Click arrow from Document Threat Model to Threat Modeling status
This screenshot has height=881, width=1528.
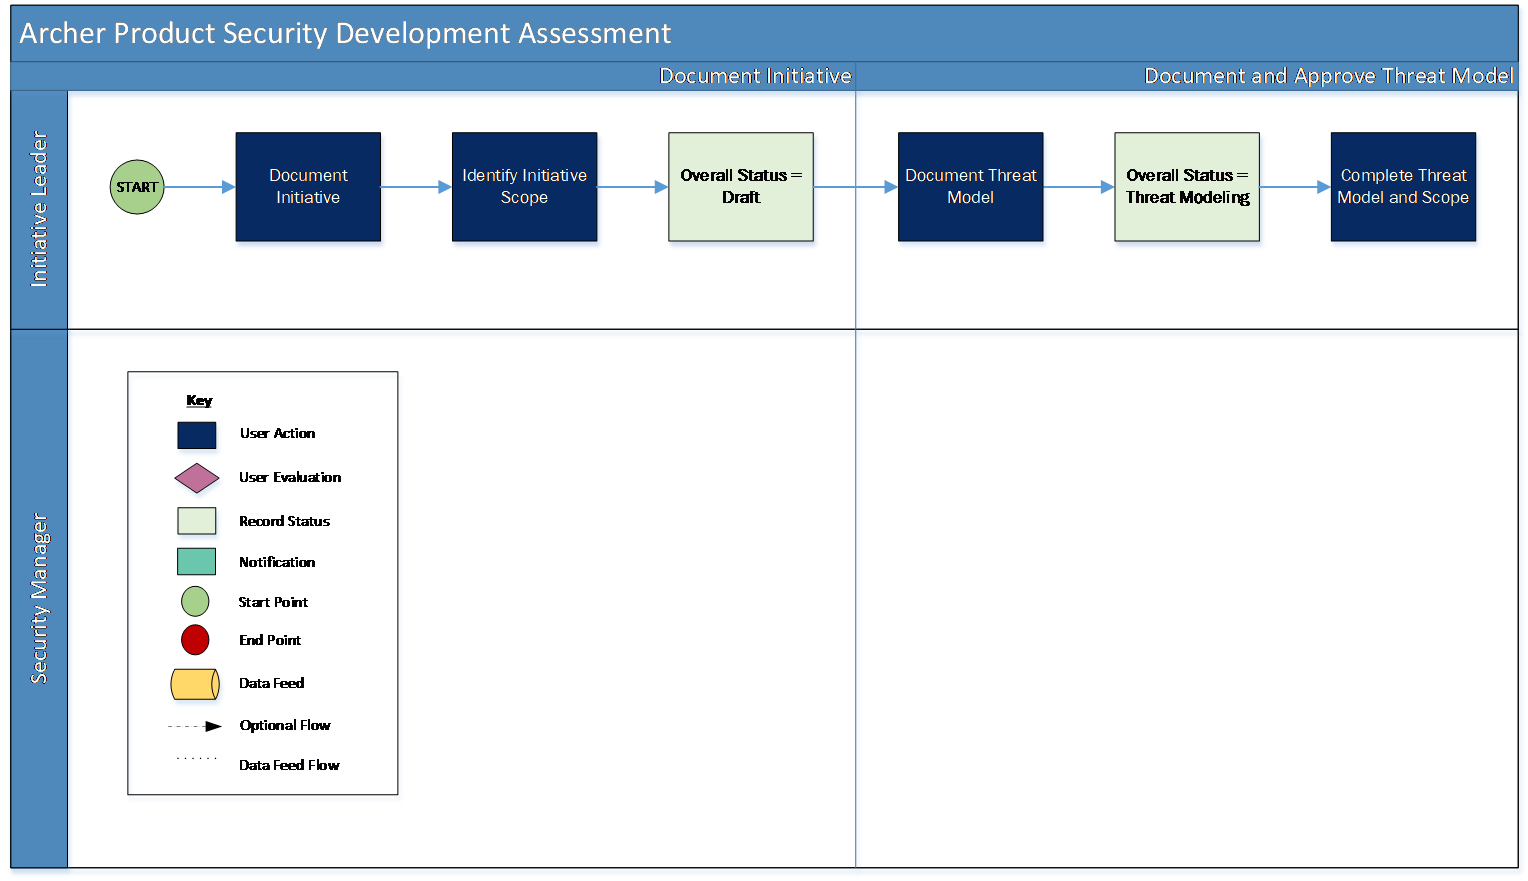coord(1079,187)
